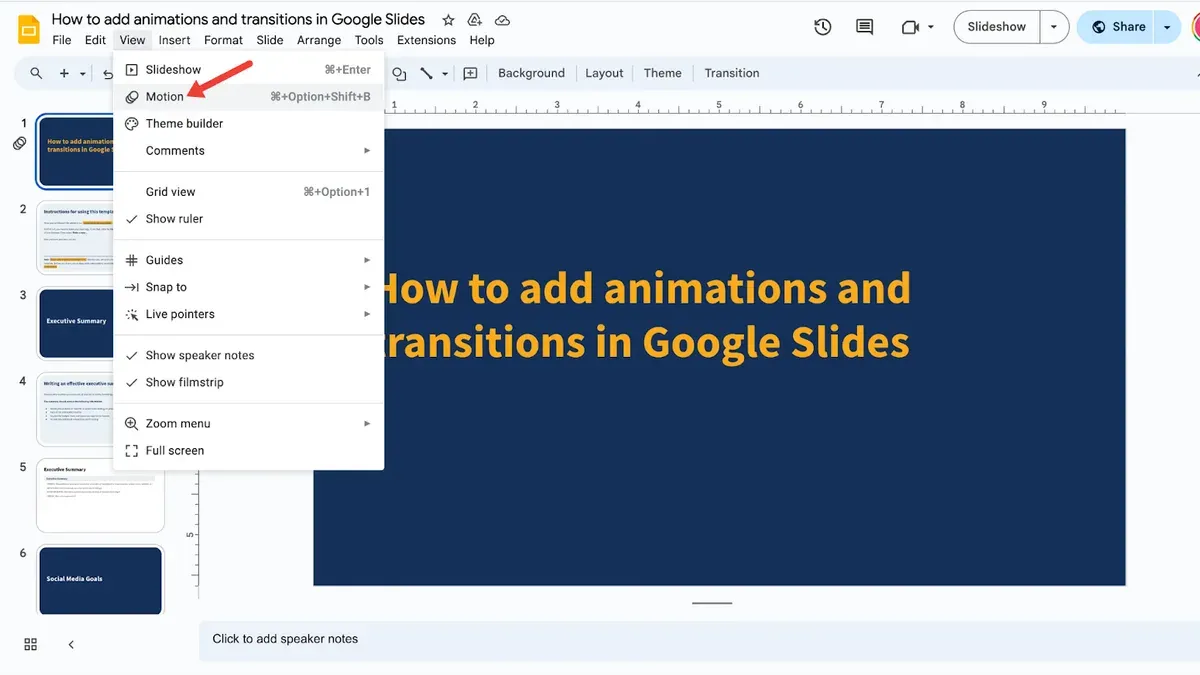Screen dimensions: 1200x675
Task: Choose Slideshow in the View menu
Action: [248, 69]
